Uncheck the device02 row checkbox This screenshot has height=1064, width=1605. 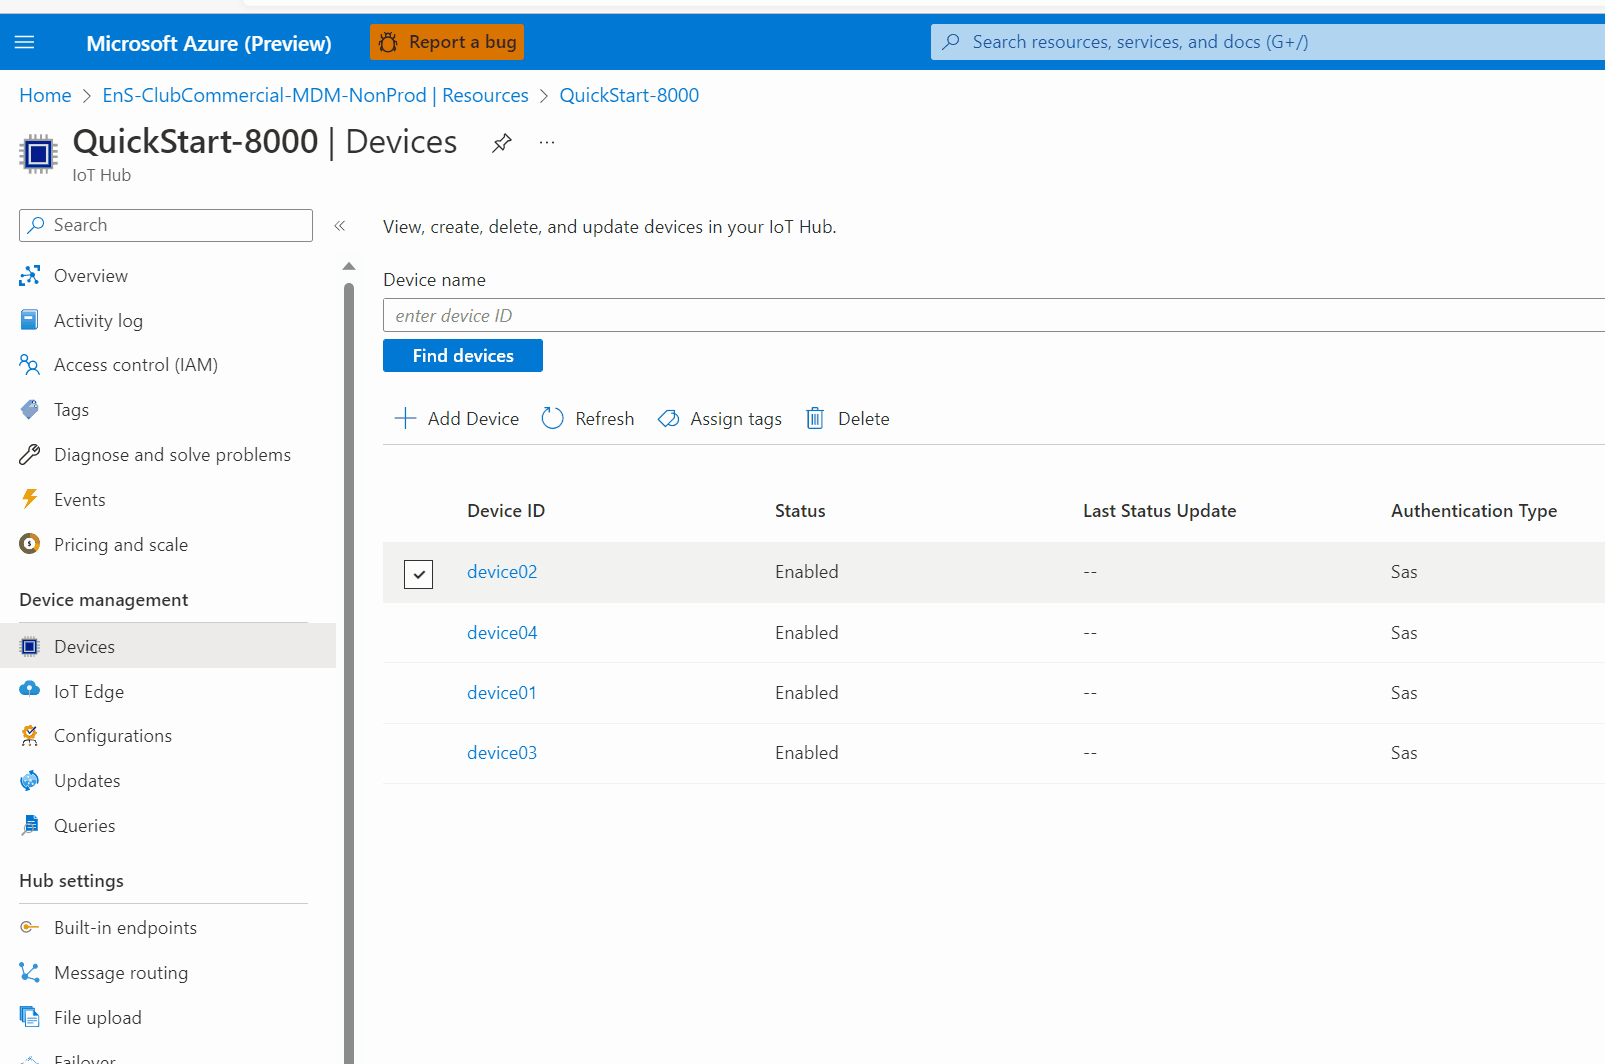coord(418,574)
